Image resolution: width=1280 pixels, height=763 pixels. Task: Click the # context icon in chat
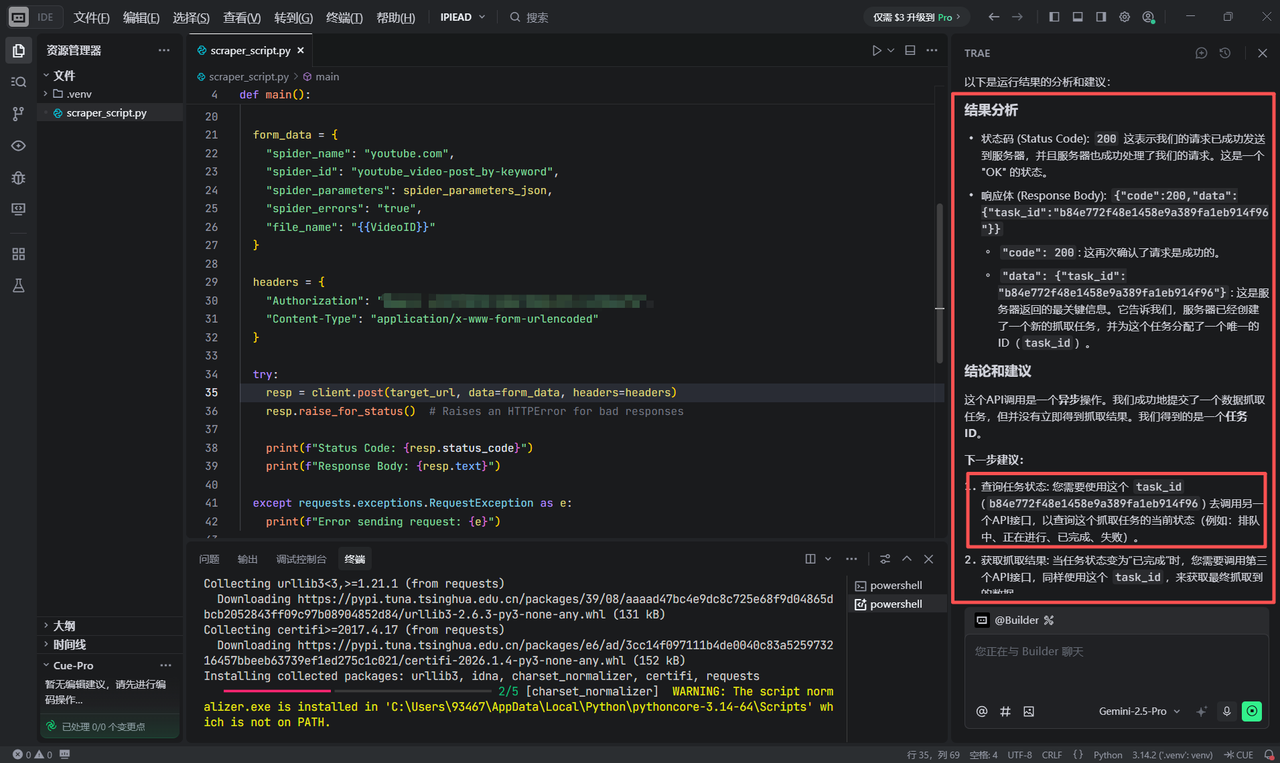(1005, 711)
